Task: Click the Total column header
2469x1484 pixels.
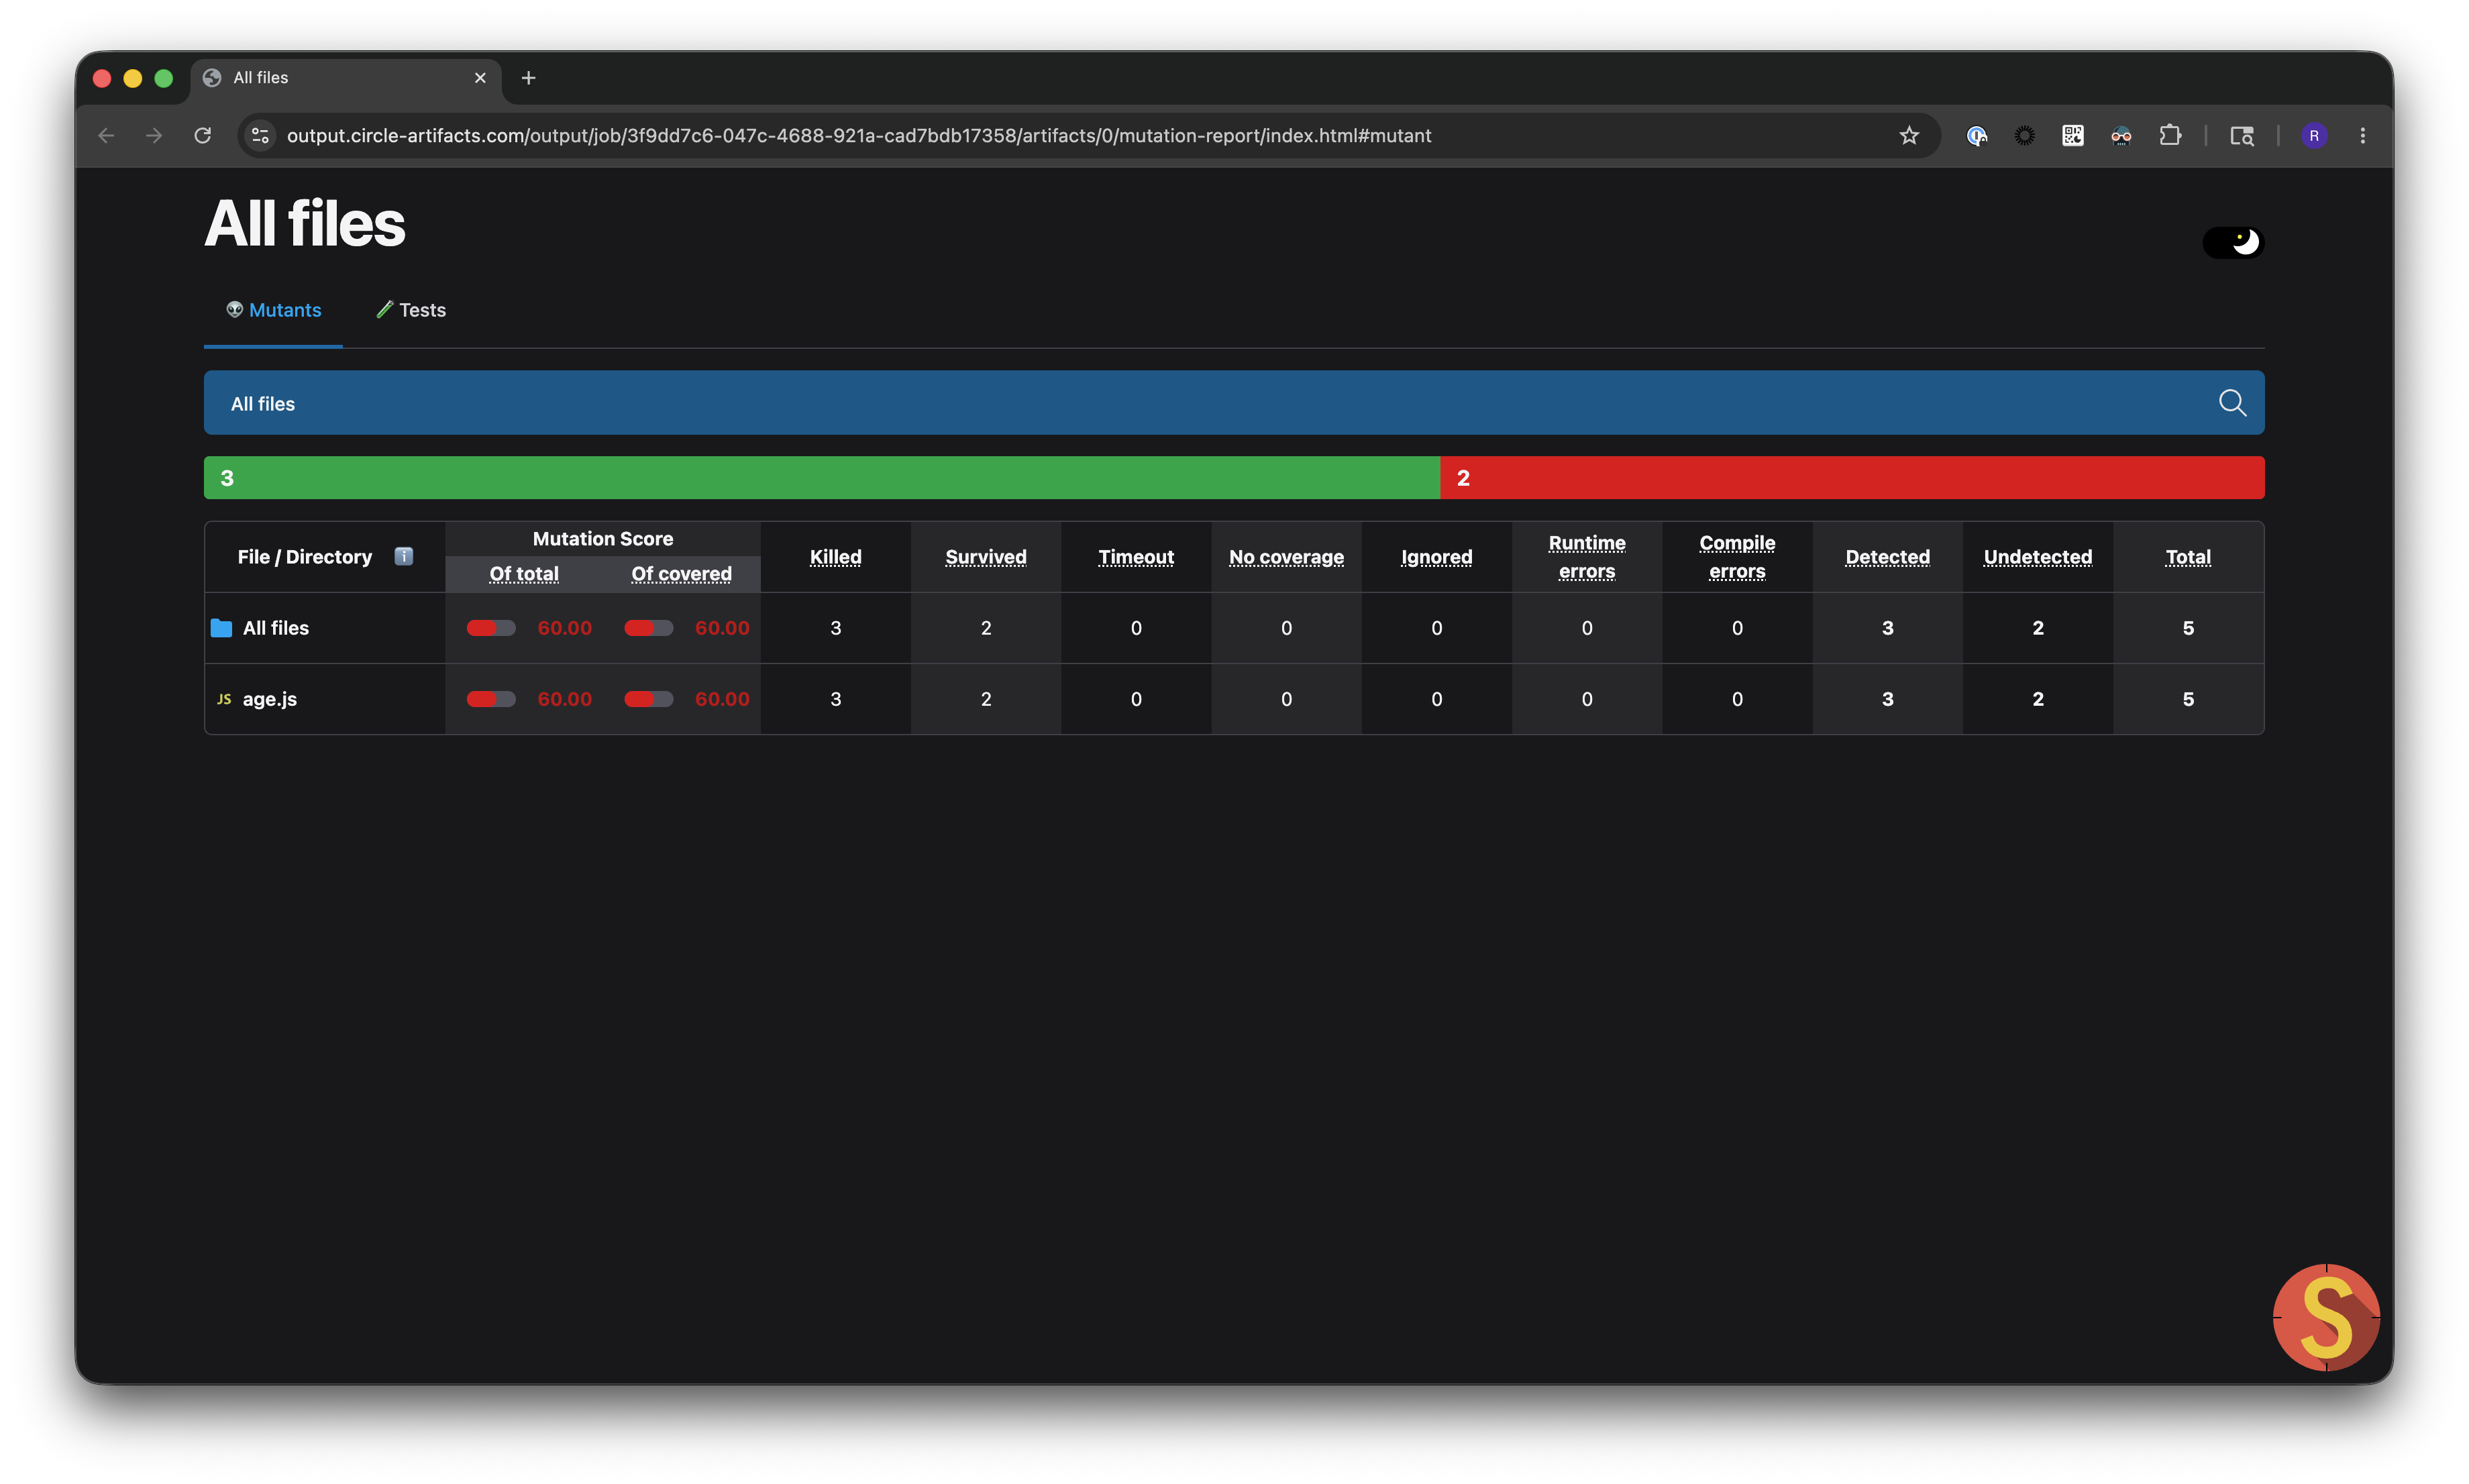Action: pyautogui.click(x=2188, y=557)
